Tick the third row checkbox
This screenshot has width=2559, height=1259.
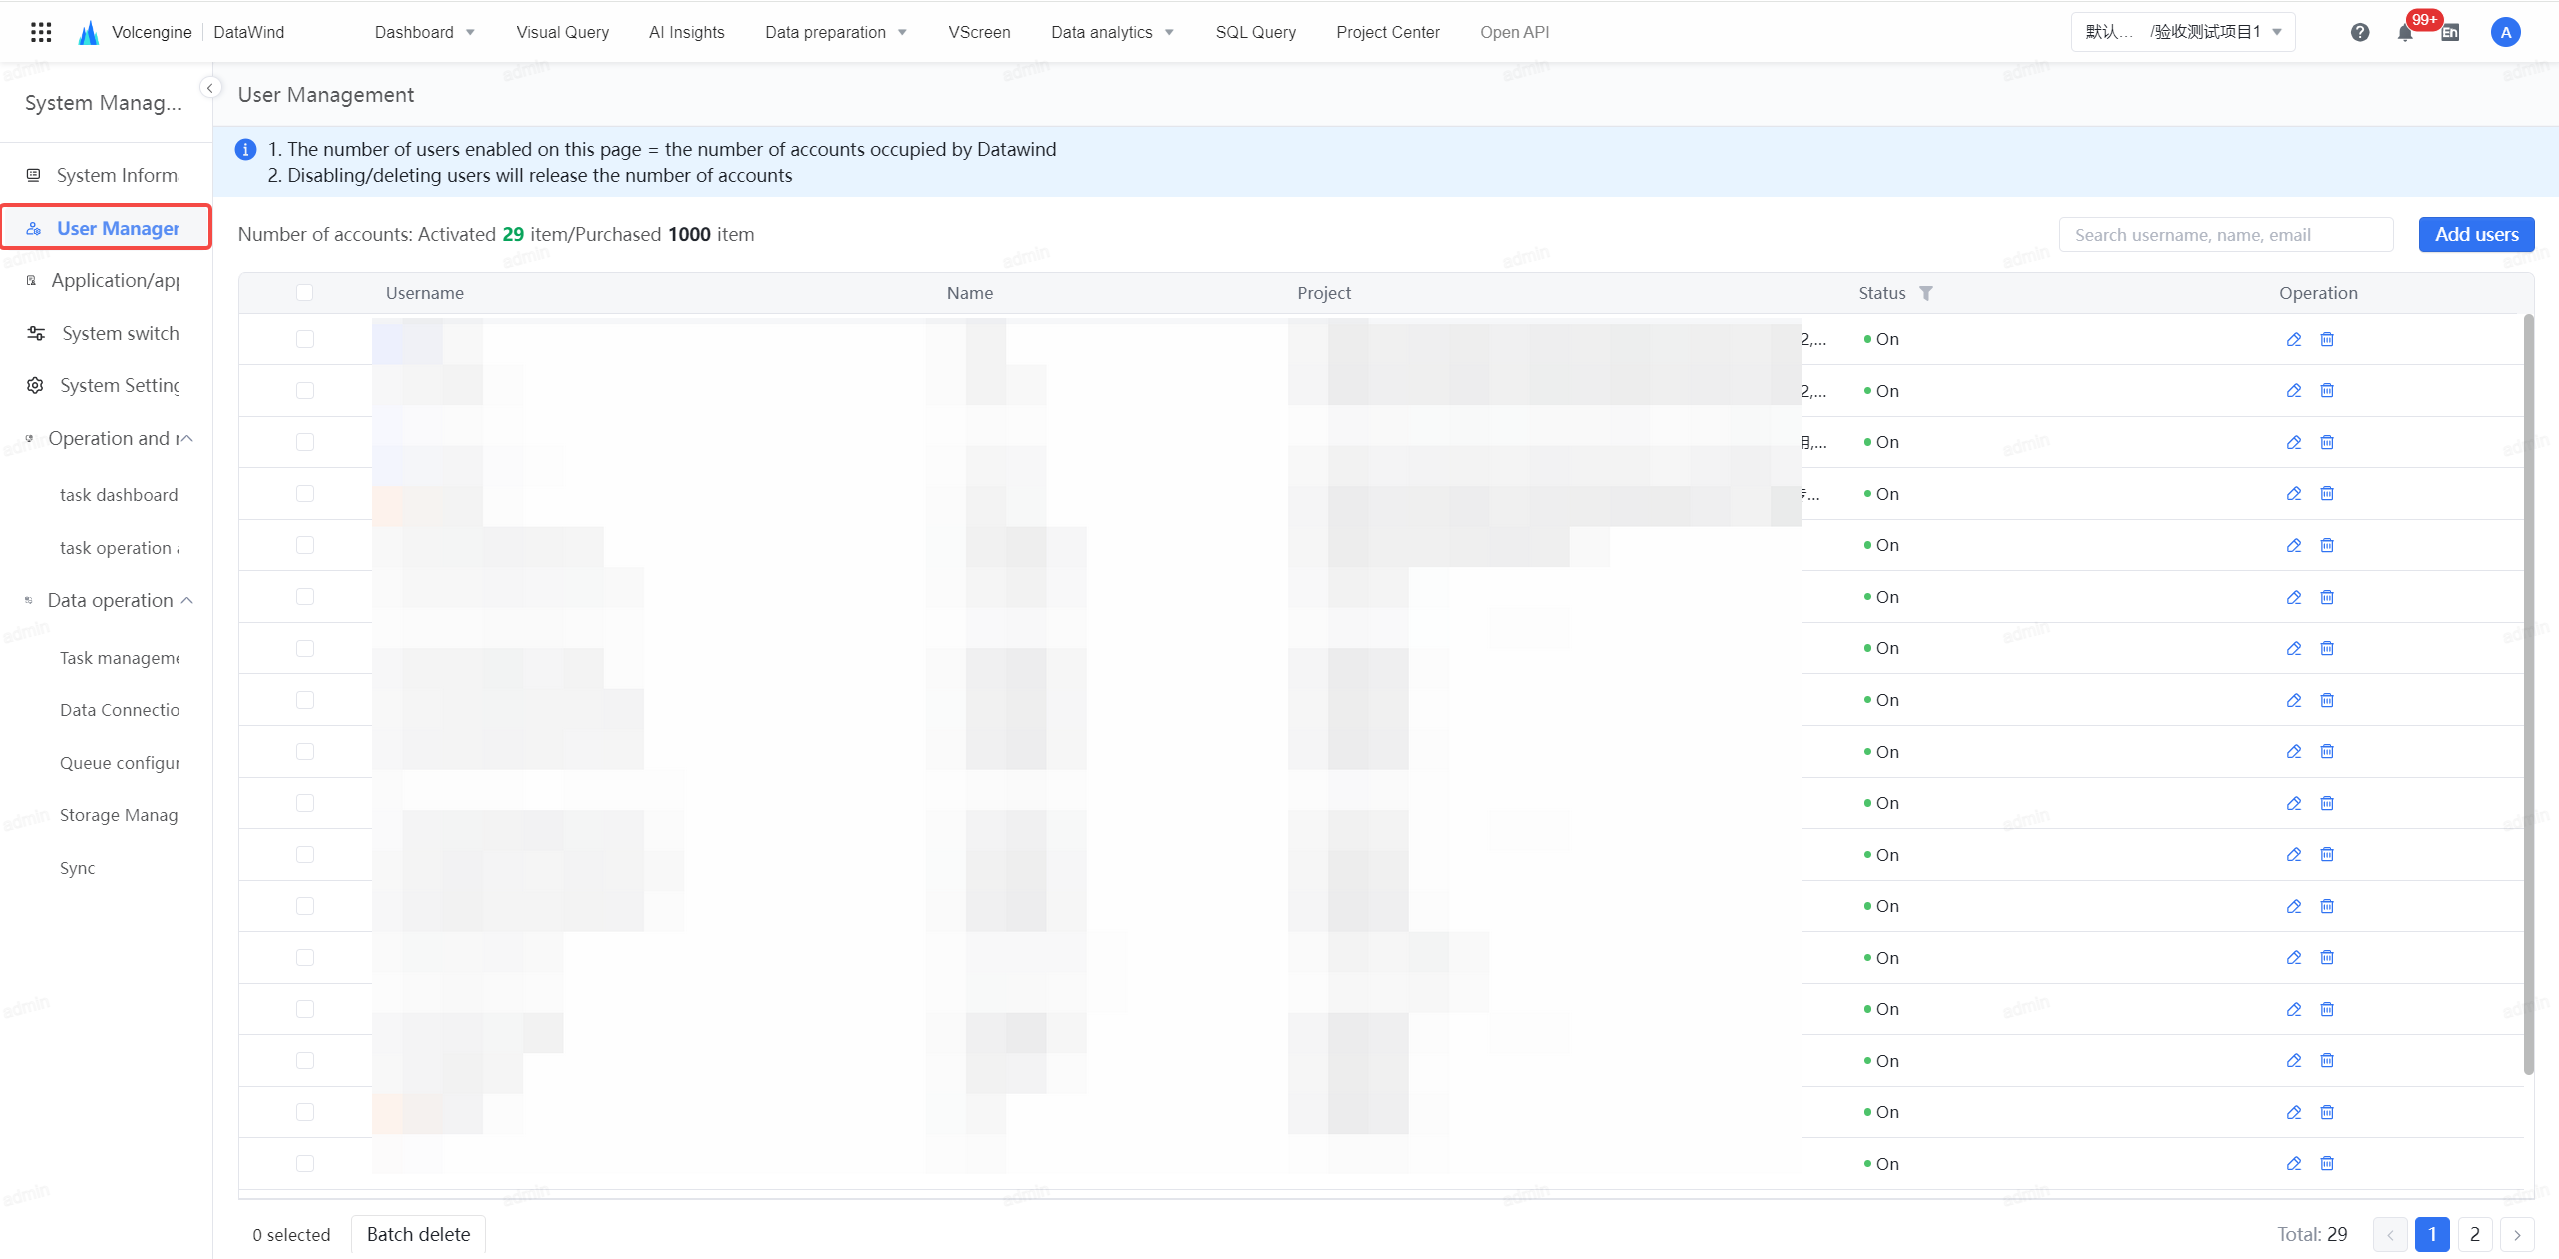pos(305,442)
